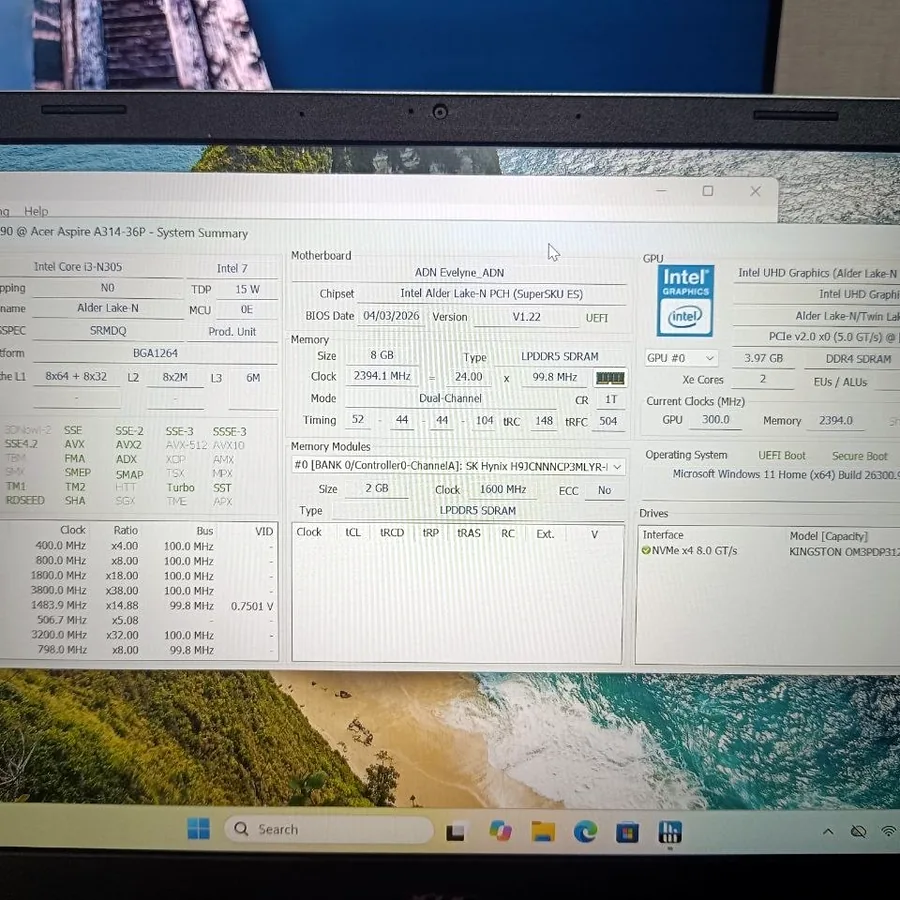Click the Windows Start button

[199, 828]
